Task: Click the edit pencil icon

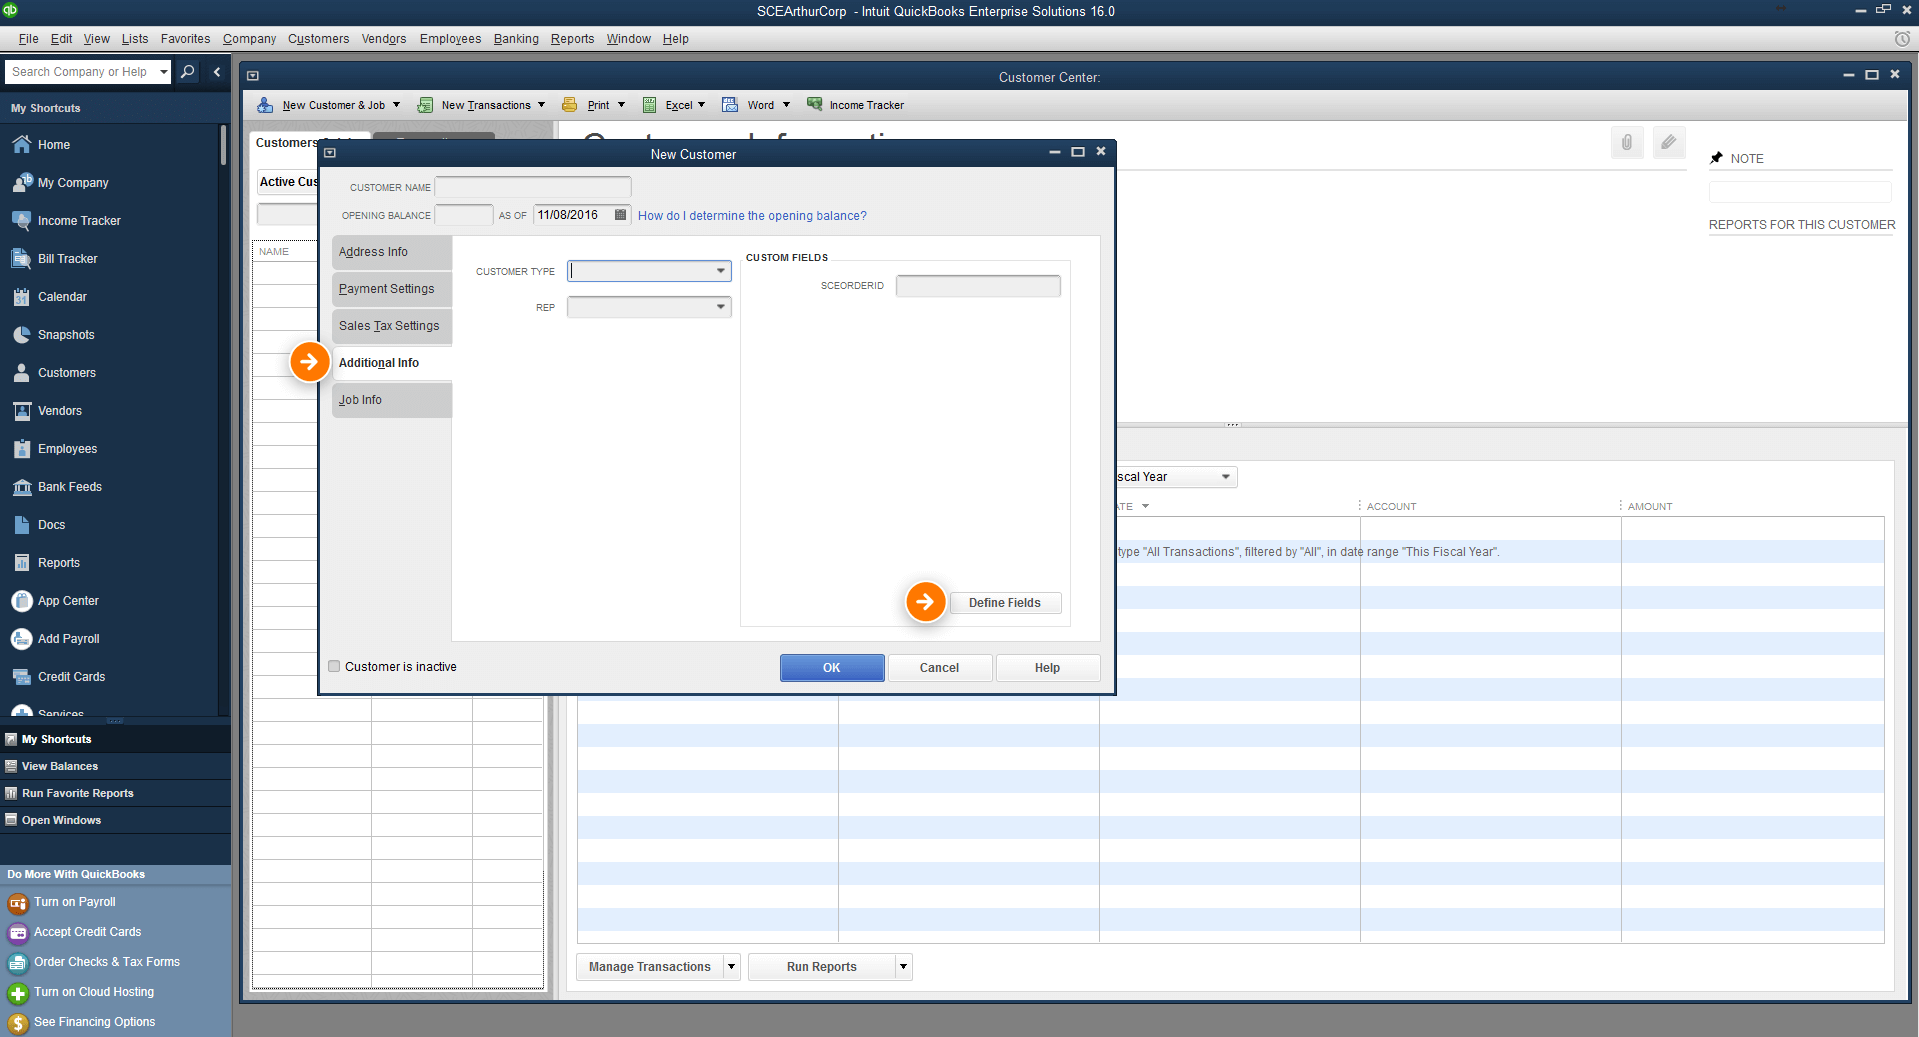Action: click(1668, 143)
